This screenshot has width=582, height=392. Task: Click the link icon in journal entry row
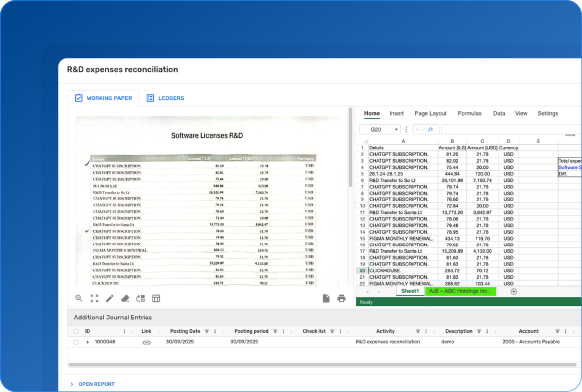click(147, 342)
